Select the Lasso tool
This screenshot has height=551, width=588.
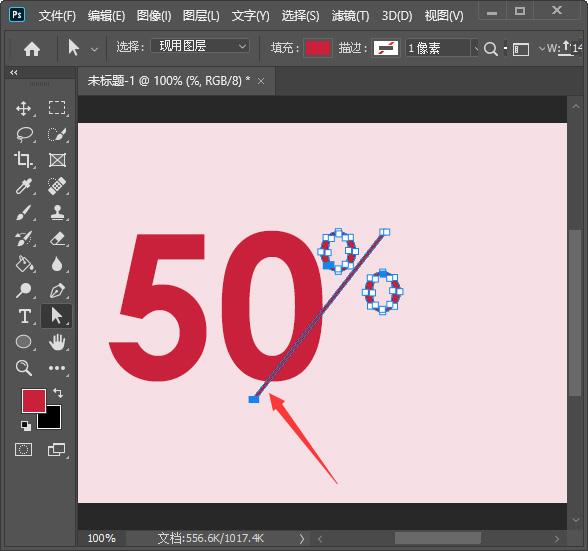point(24,134)
